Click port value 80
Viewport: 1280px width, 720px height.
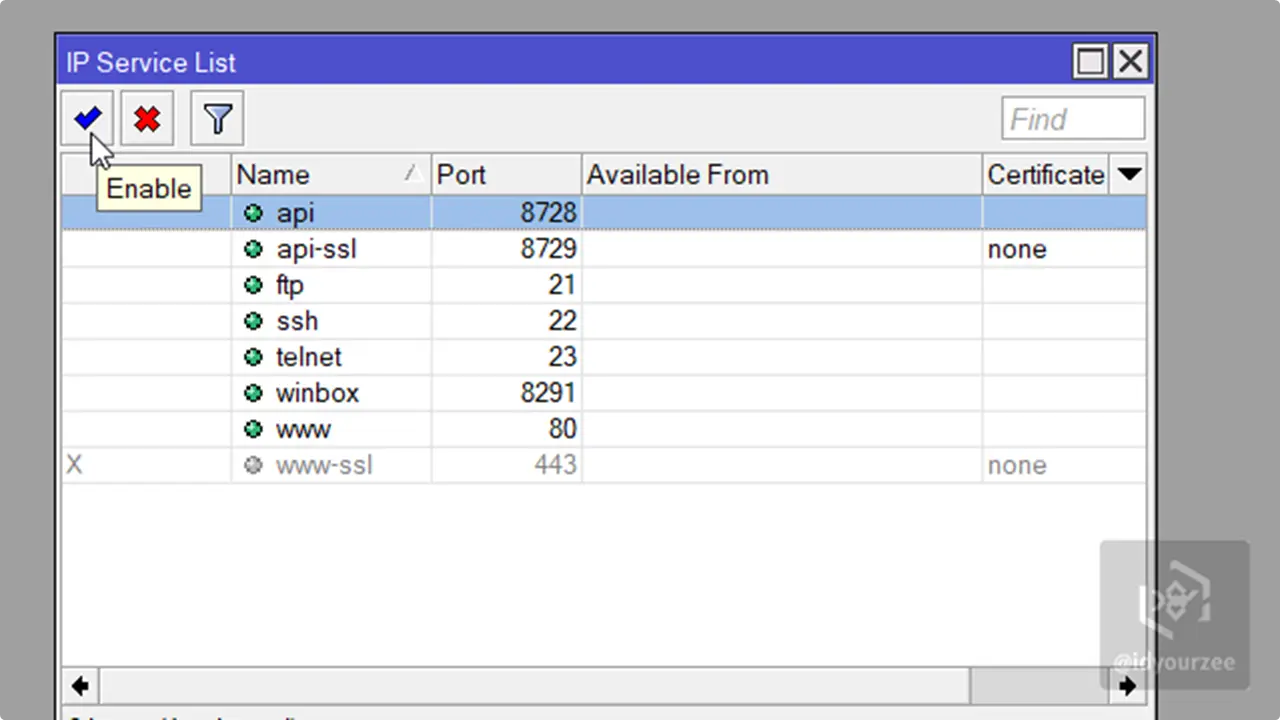click(562, 429)
